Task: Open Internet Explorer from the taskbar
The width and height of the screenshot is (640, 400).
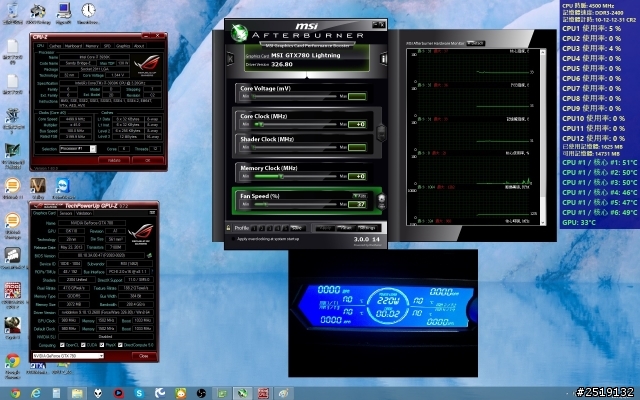Action: coord(36,393)
